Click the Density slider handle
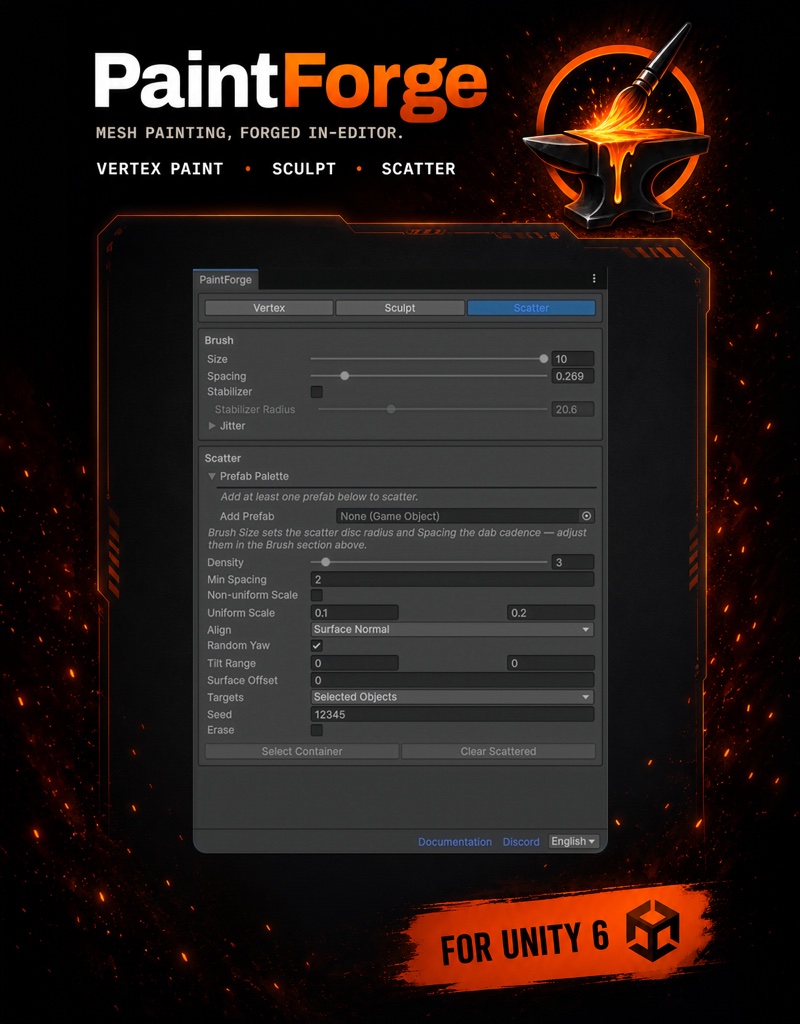800x1024 pixels. click(326, 562)
